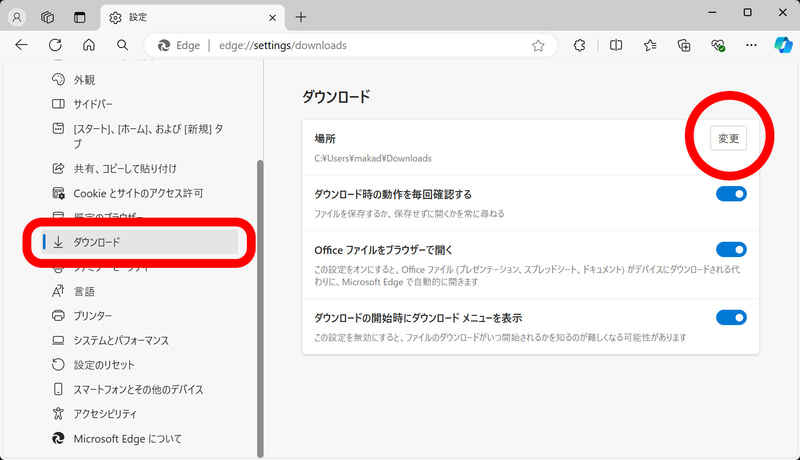Screen dimensions: 800x460
Task: Click the 場所 label
Action: click(325, 139)
